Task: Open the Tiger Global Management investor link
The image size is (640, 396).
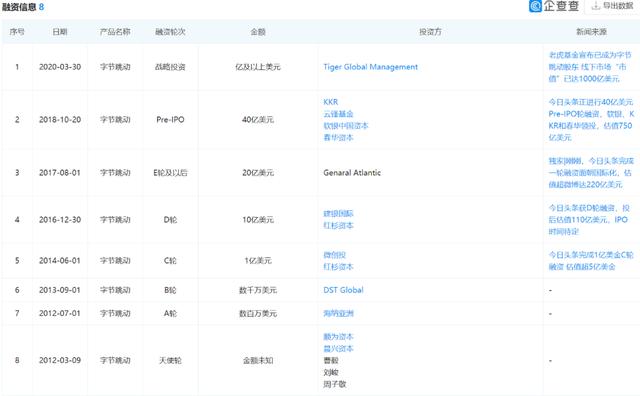Action: [x=371, y=67]
